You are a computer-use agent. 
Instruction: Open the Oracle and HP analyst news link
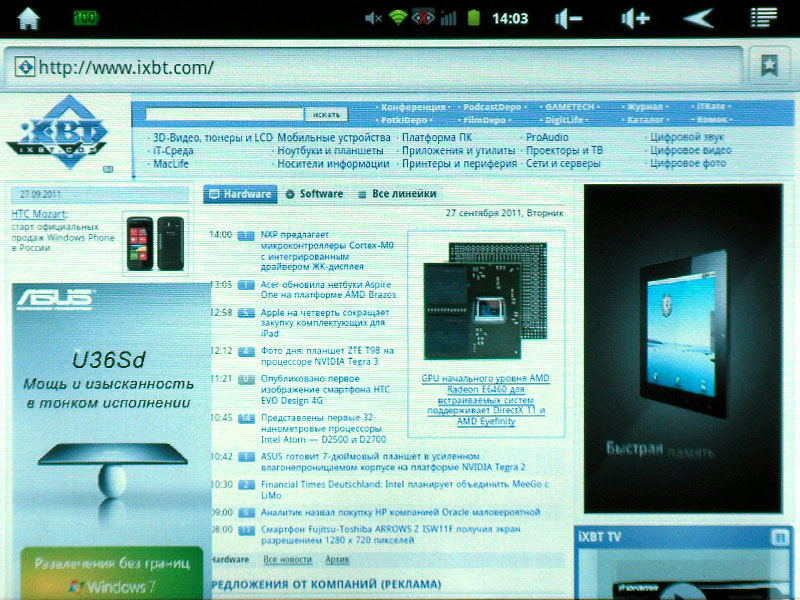[x=401, y=513]
